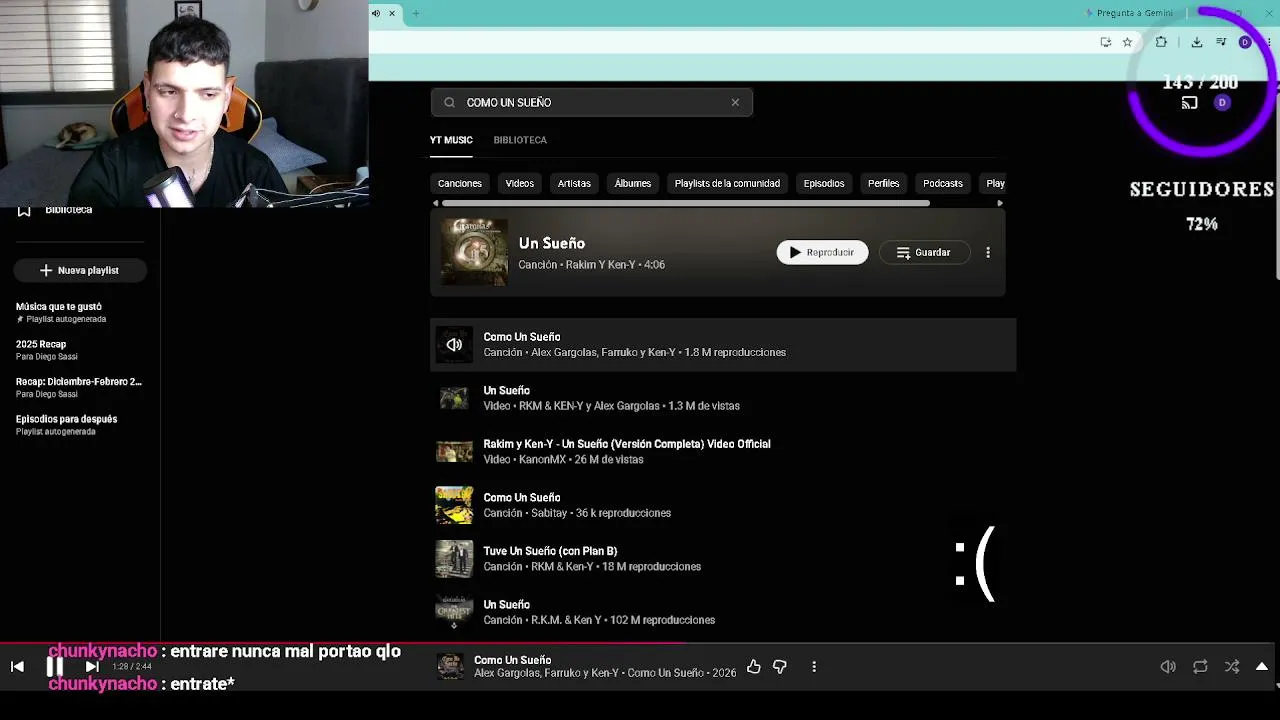Click the Reproducir button
The height and width of the screenshot is (720, 1280).
[x=822, y=252]
